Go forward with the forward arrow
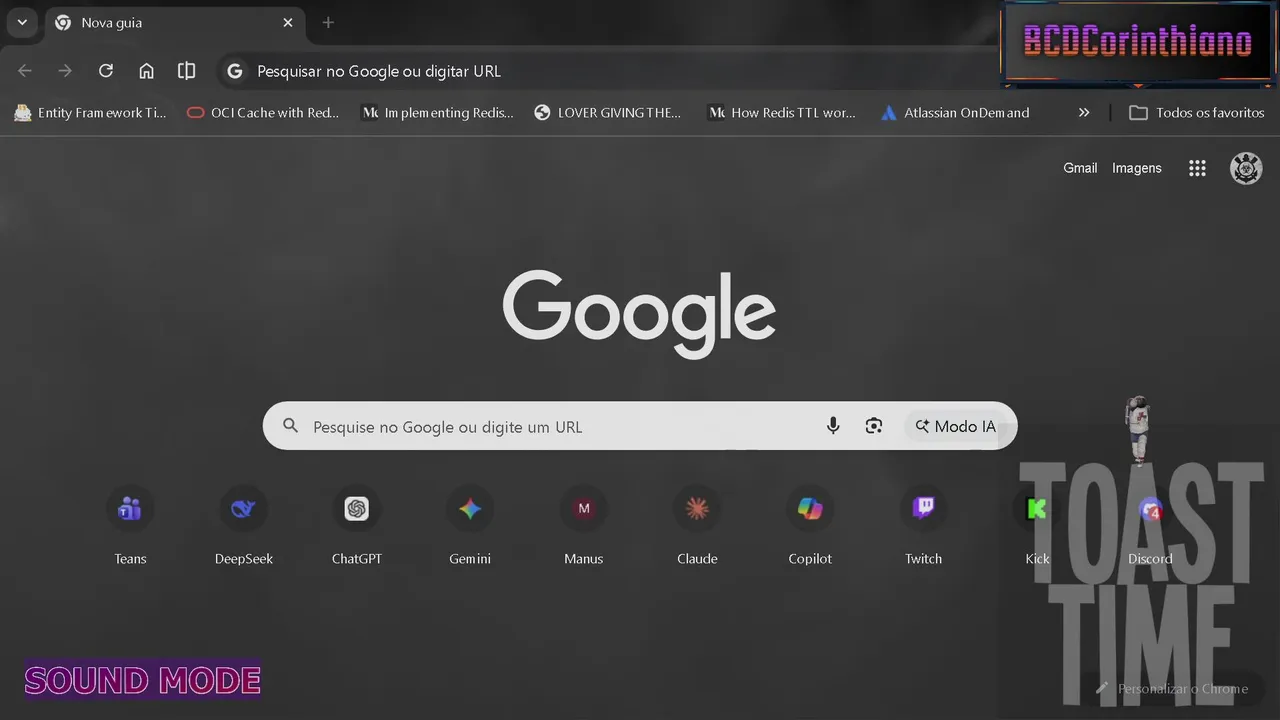The height and width of the screenshot is (720, 1280). (x=65, y=71)
